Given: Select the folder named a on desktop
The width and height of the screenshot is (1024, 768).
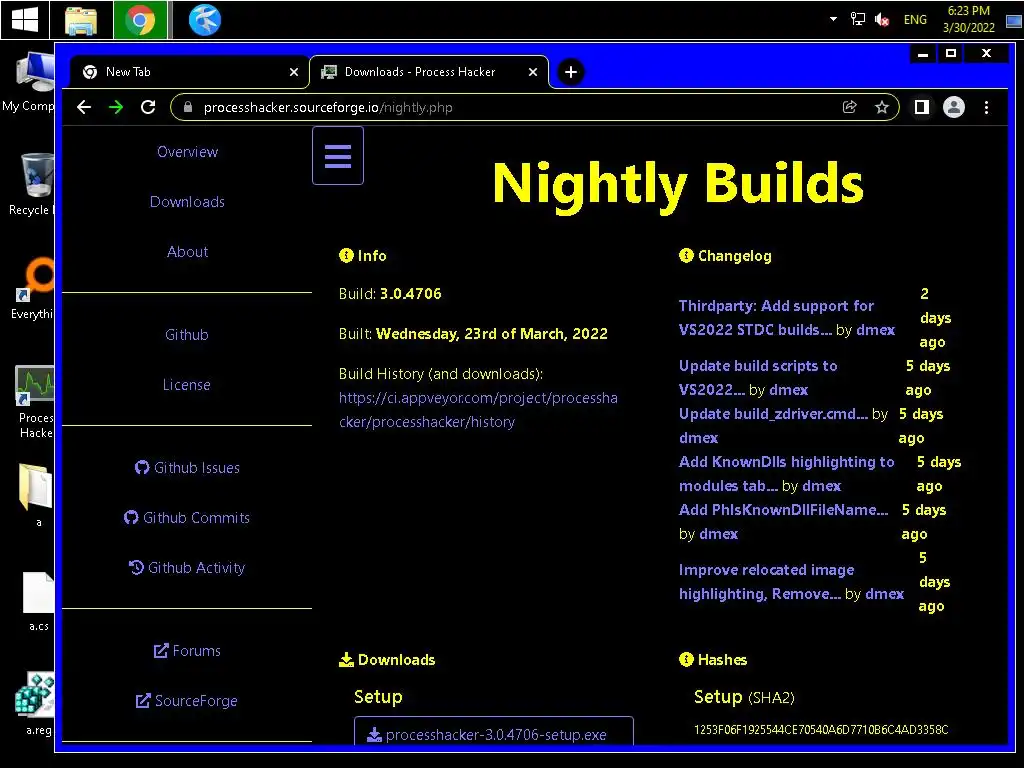Looking at the screenshot, I should (36, 495).
